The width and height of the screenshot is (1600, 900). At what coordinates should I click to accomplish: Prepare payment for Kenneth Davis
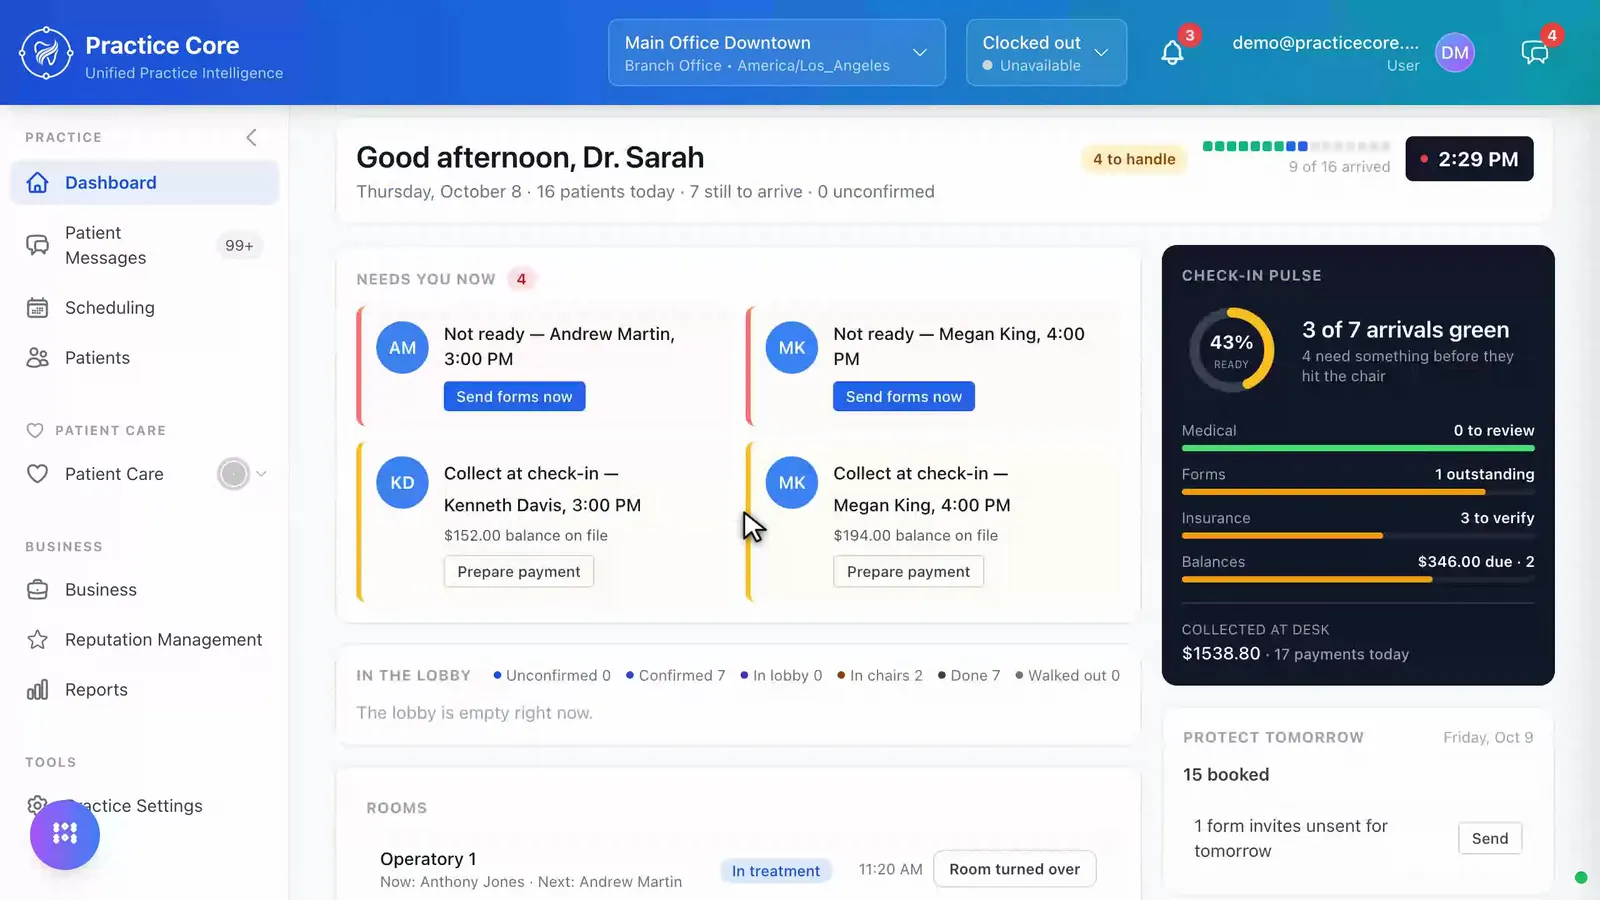coord(519,572)
